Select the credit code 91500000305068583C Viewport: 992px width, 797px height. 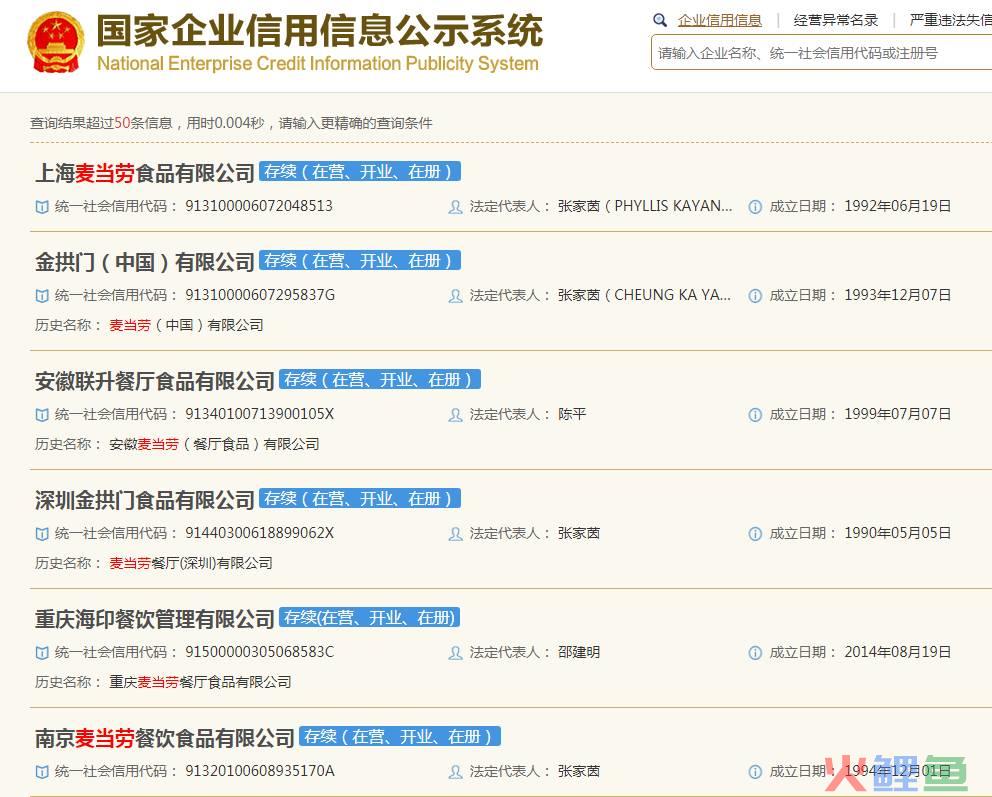coord(259,652)
